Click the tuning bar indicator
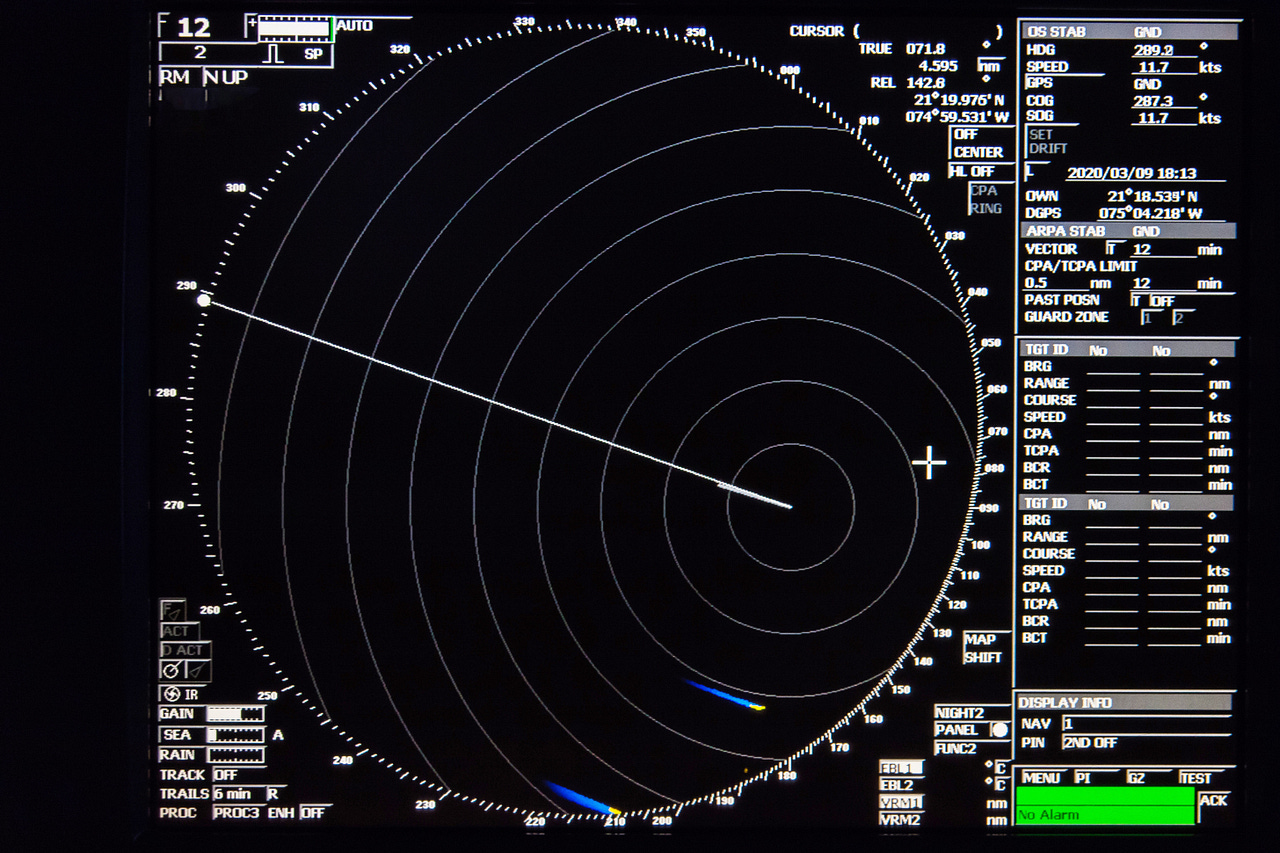Viewport: 1280px width, 853px height. point(294,30)
